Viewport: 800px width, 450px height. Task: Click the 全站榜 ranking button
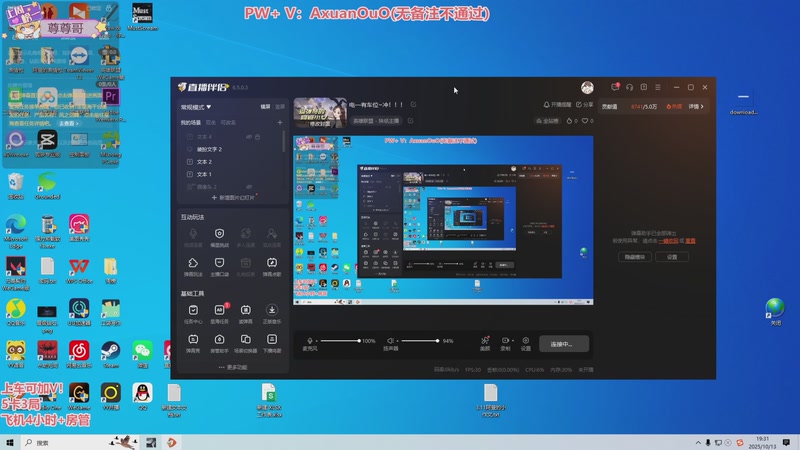(545, 121)
